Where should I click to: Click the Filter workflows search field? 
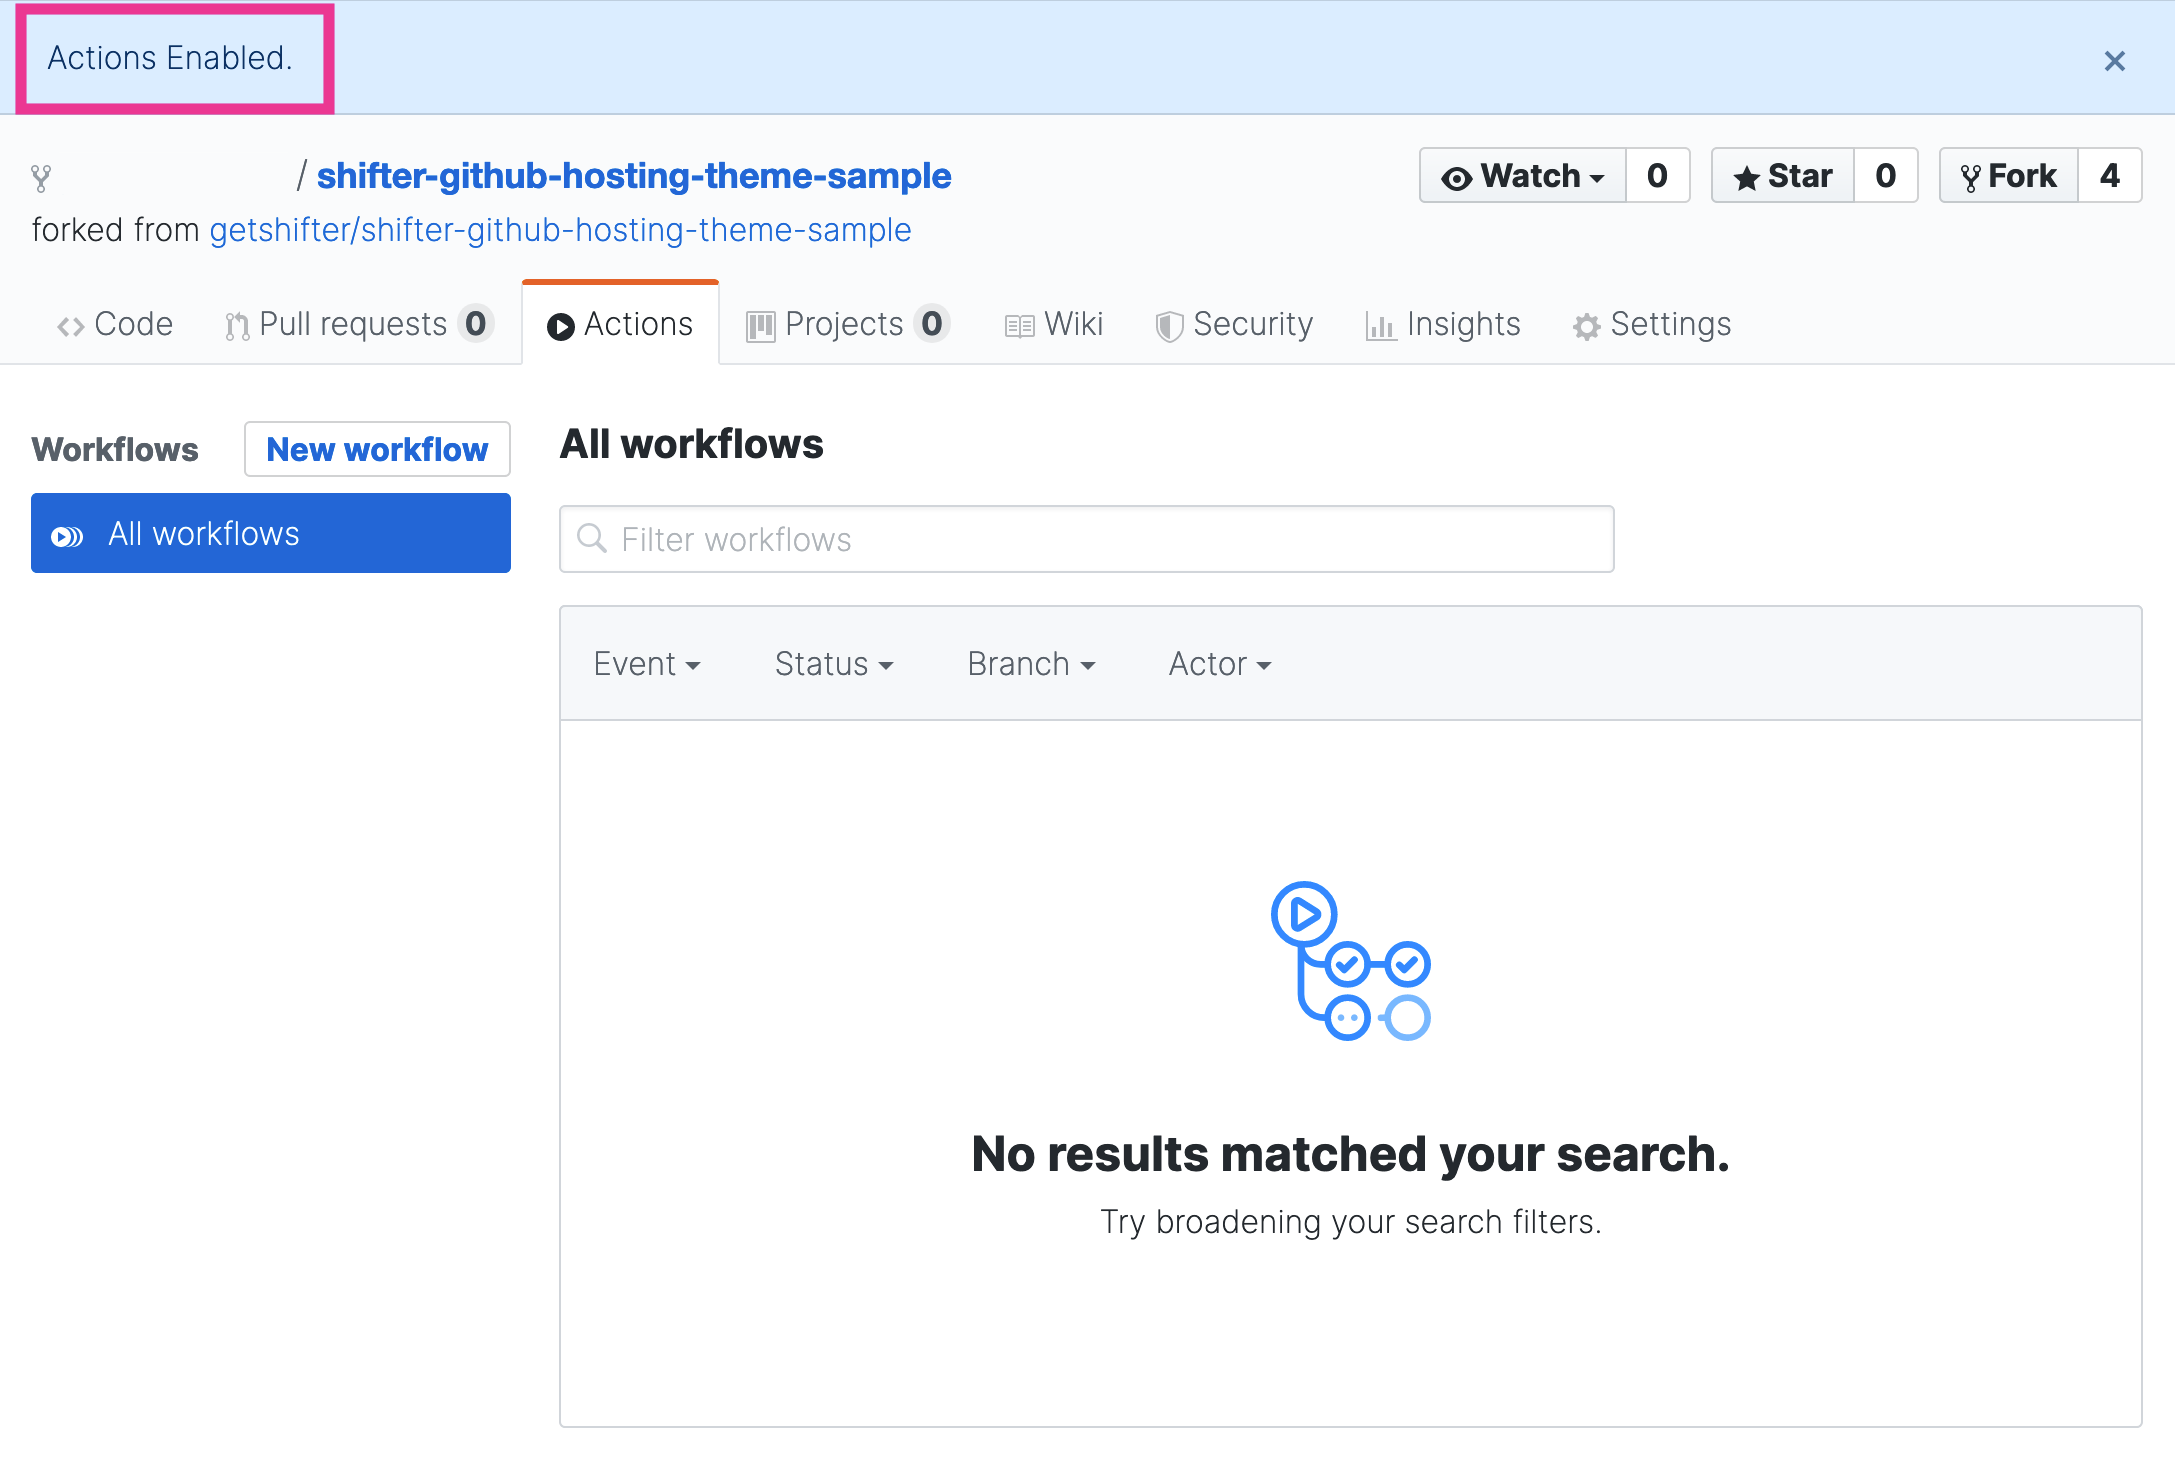click(x=1087, y=539)
